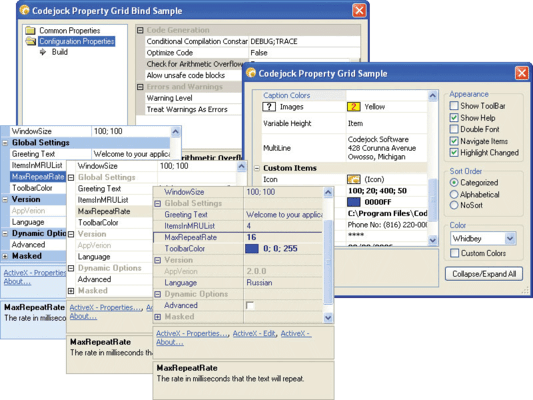Expand Masked category in the front grid
Image resolution: width=533 pixels, height=400 pixels.
tap(158, 317)
